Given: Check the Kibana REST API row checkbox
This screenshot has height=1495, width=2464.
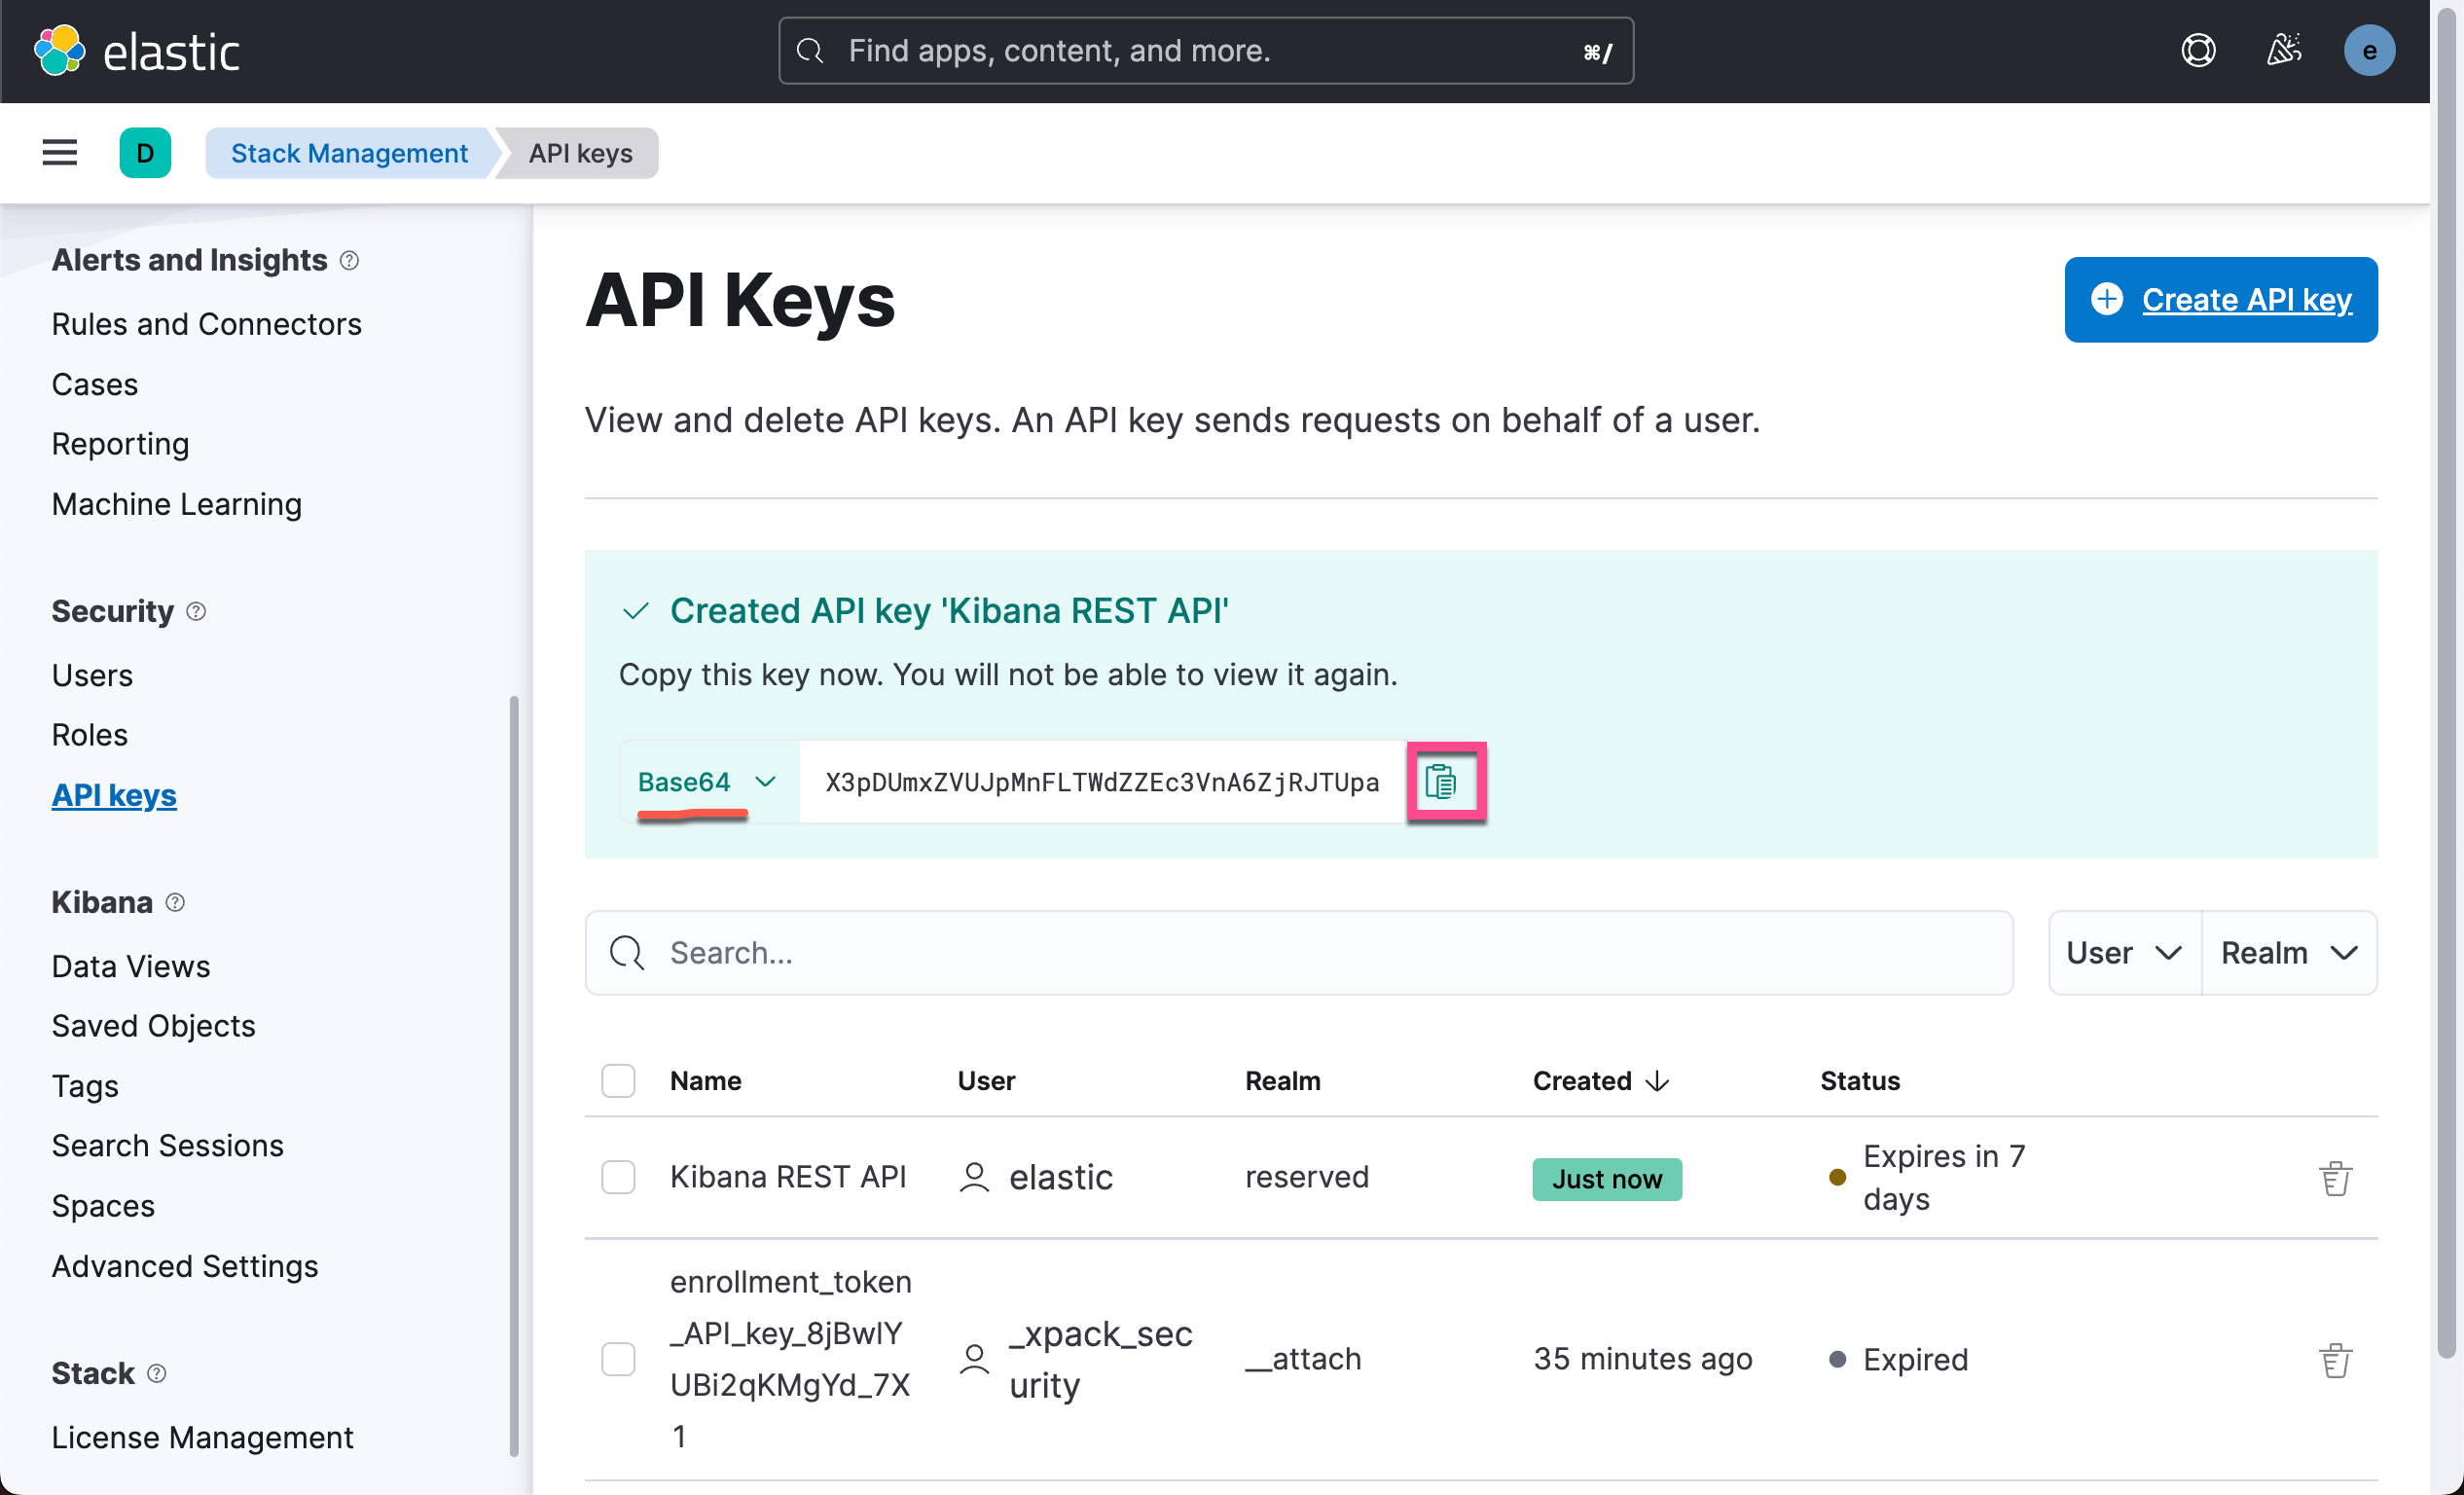Looking at the screenshot, I should (x=618, y=1177).
